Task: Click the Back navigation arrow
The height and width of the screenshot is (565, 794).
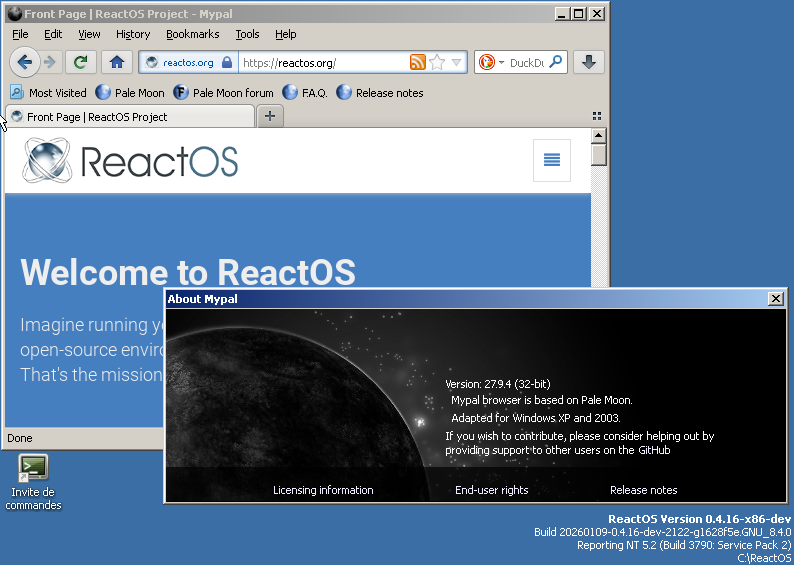Action: point(25,62)
